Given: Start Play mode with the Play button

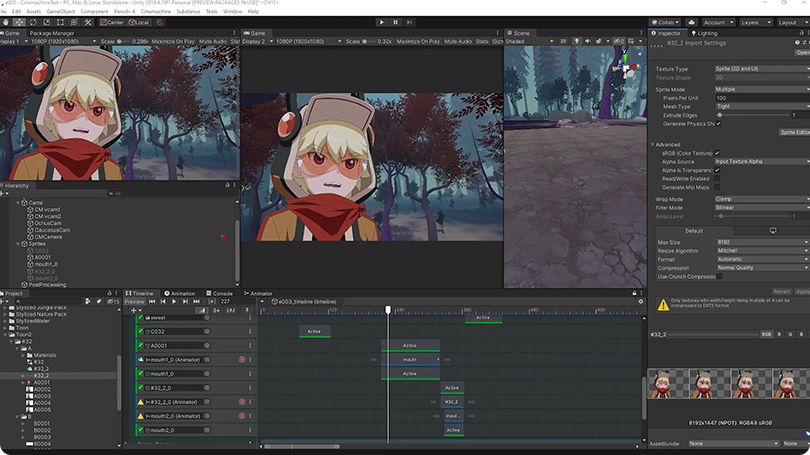Looking at the screenshot, I should pyautogui.click(x=382, y=22).
